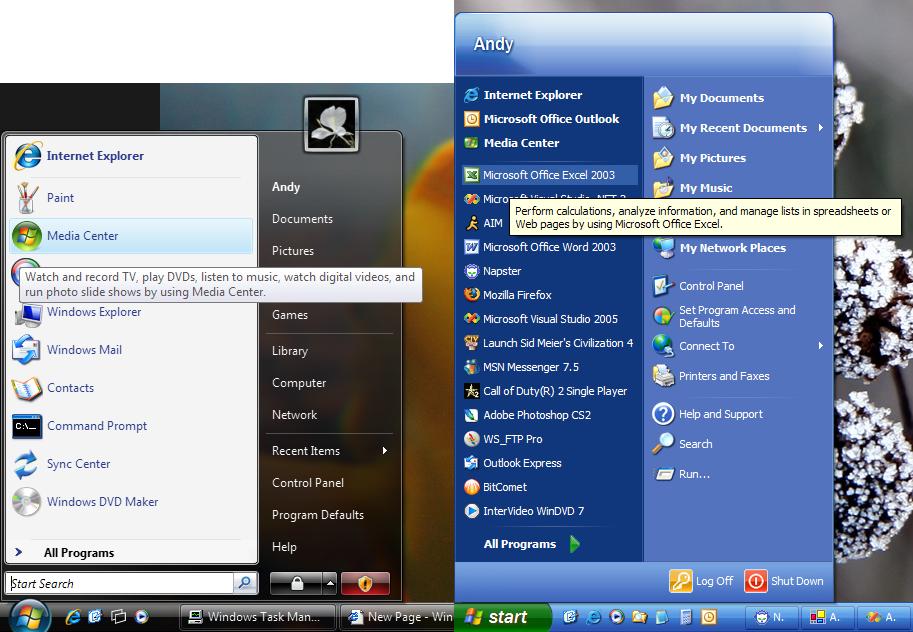This screenshot has height=632, width=913.
Task: Open power options arrow beside lock button
Action: 329,583
